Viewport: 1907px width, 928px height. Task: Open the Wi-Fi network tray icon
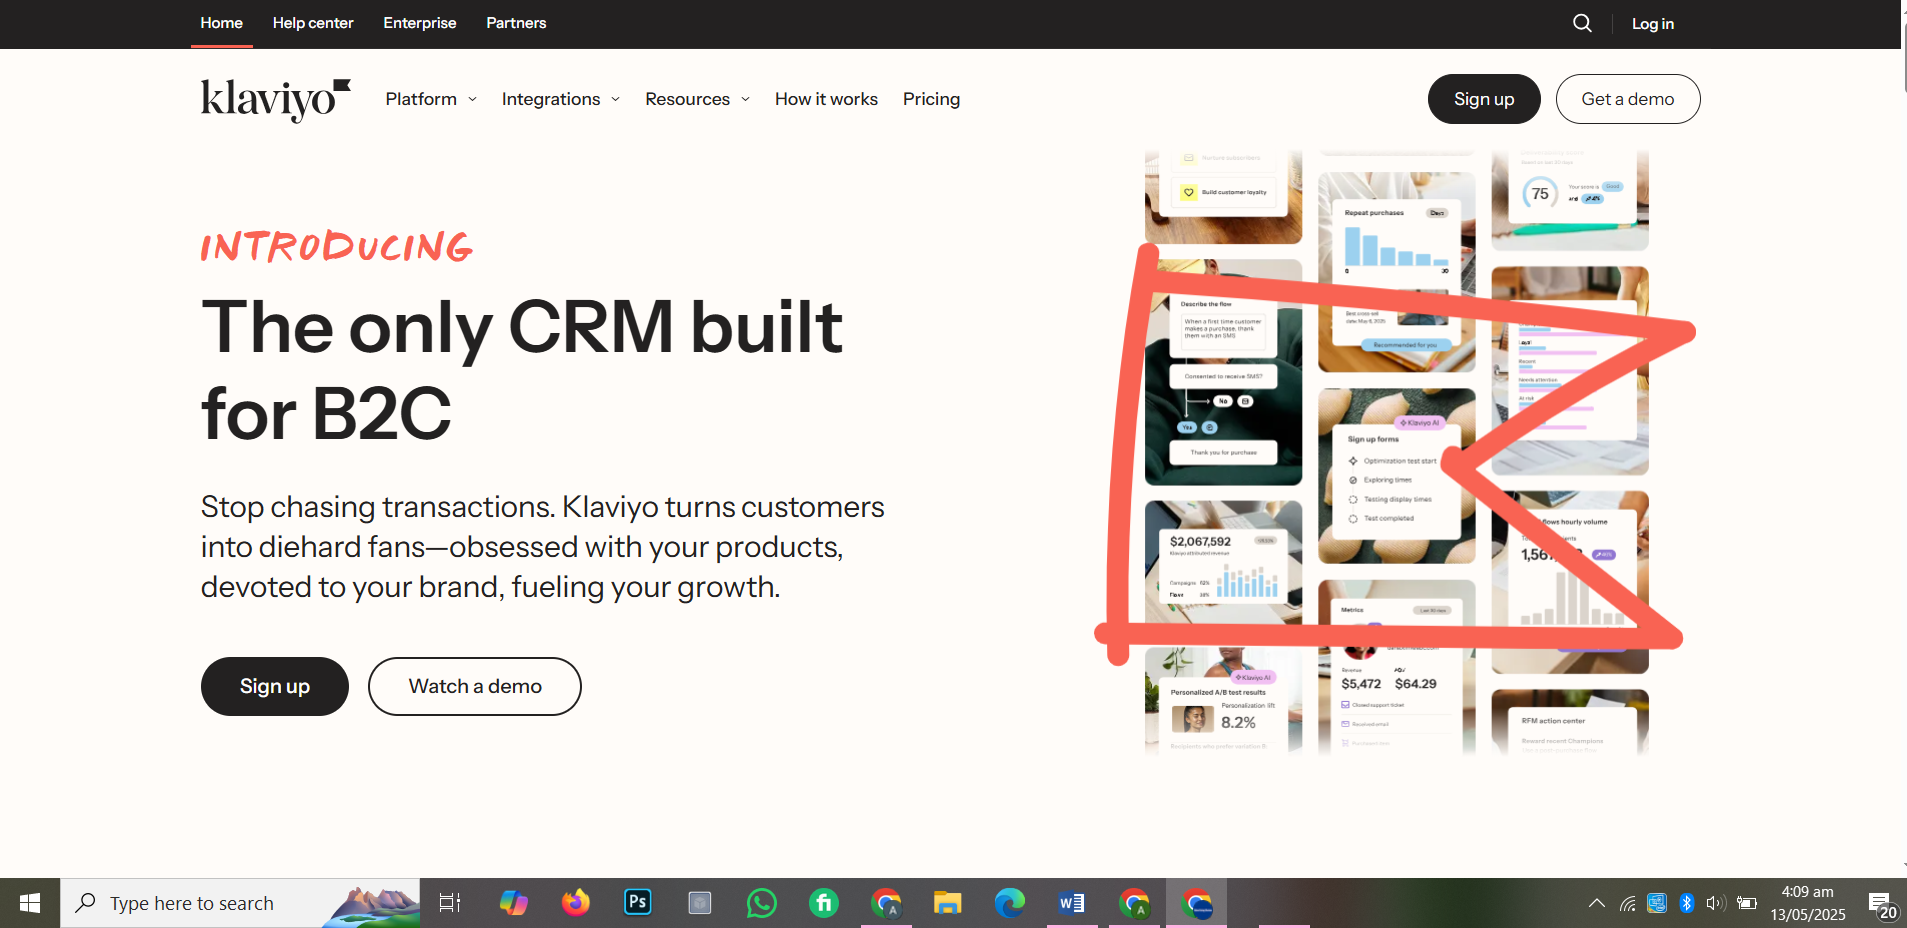pos(1627,903)
